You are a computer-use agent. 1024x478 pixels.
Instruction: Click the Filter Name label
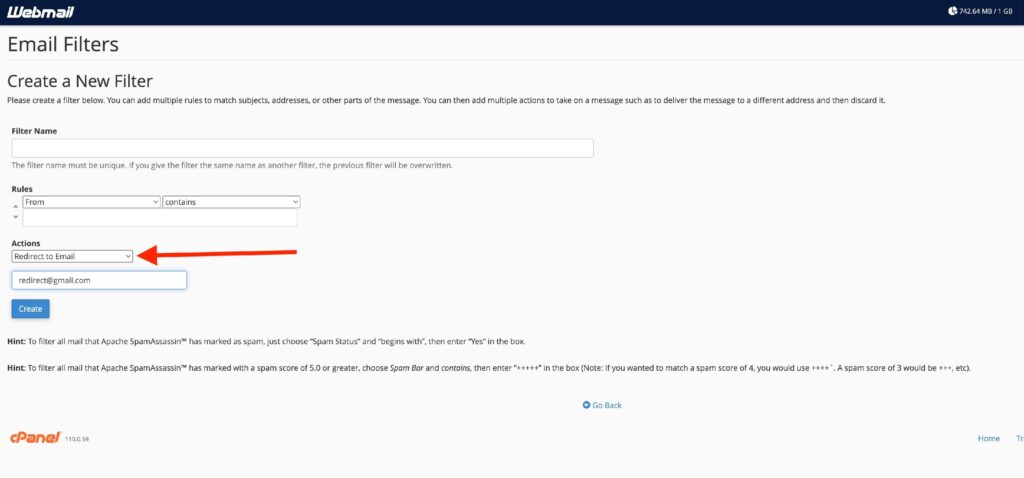coord(34,131)
